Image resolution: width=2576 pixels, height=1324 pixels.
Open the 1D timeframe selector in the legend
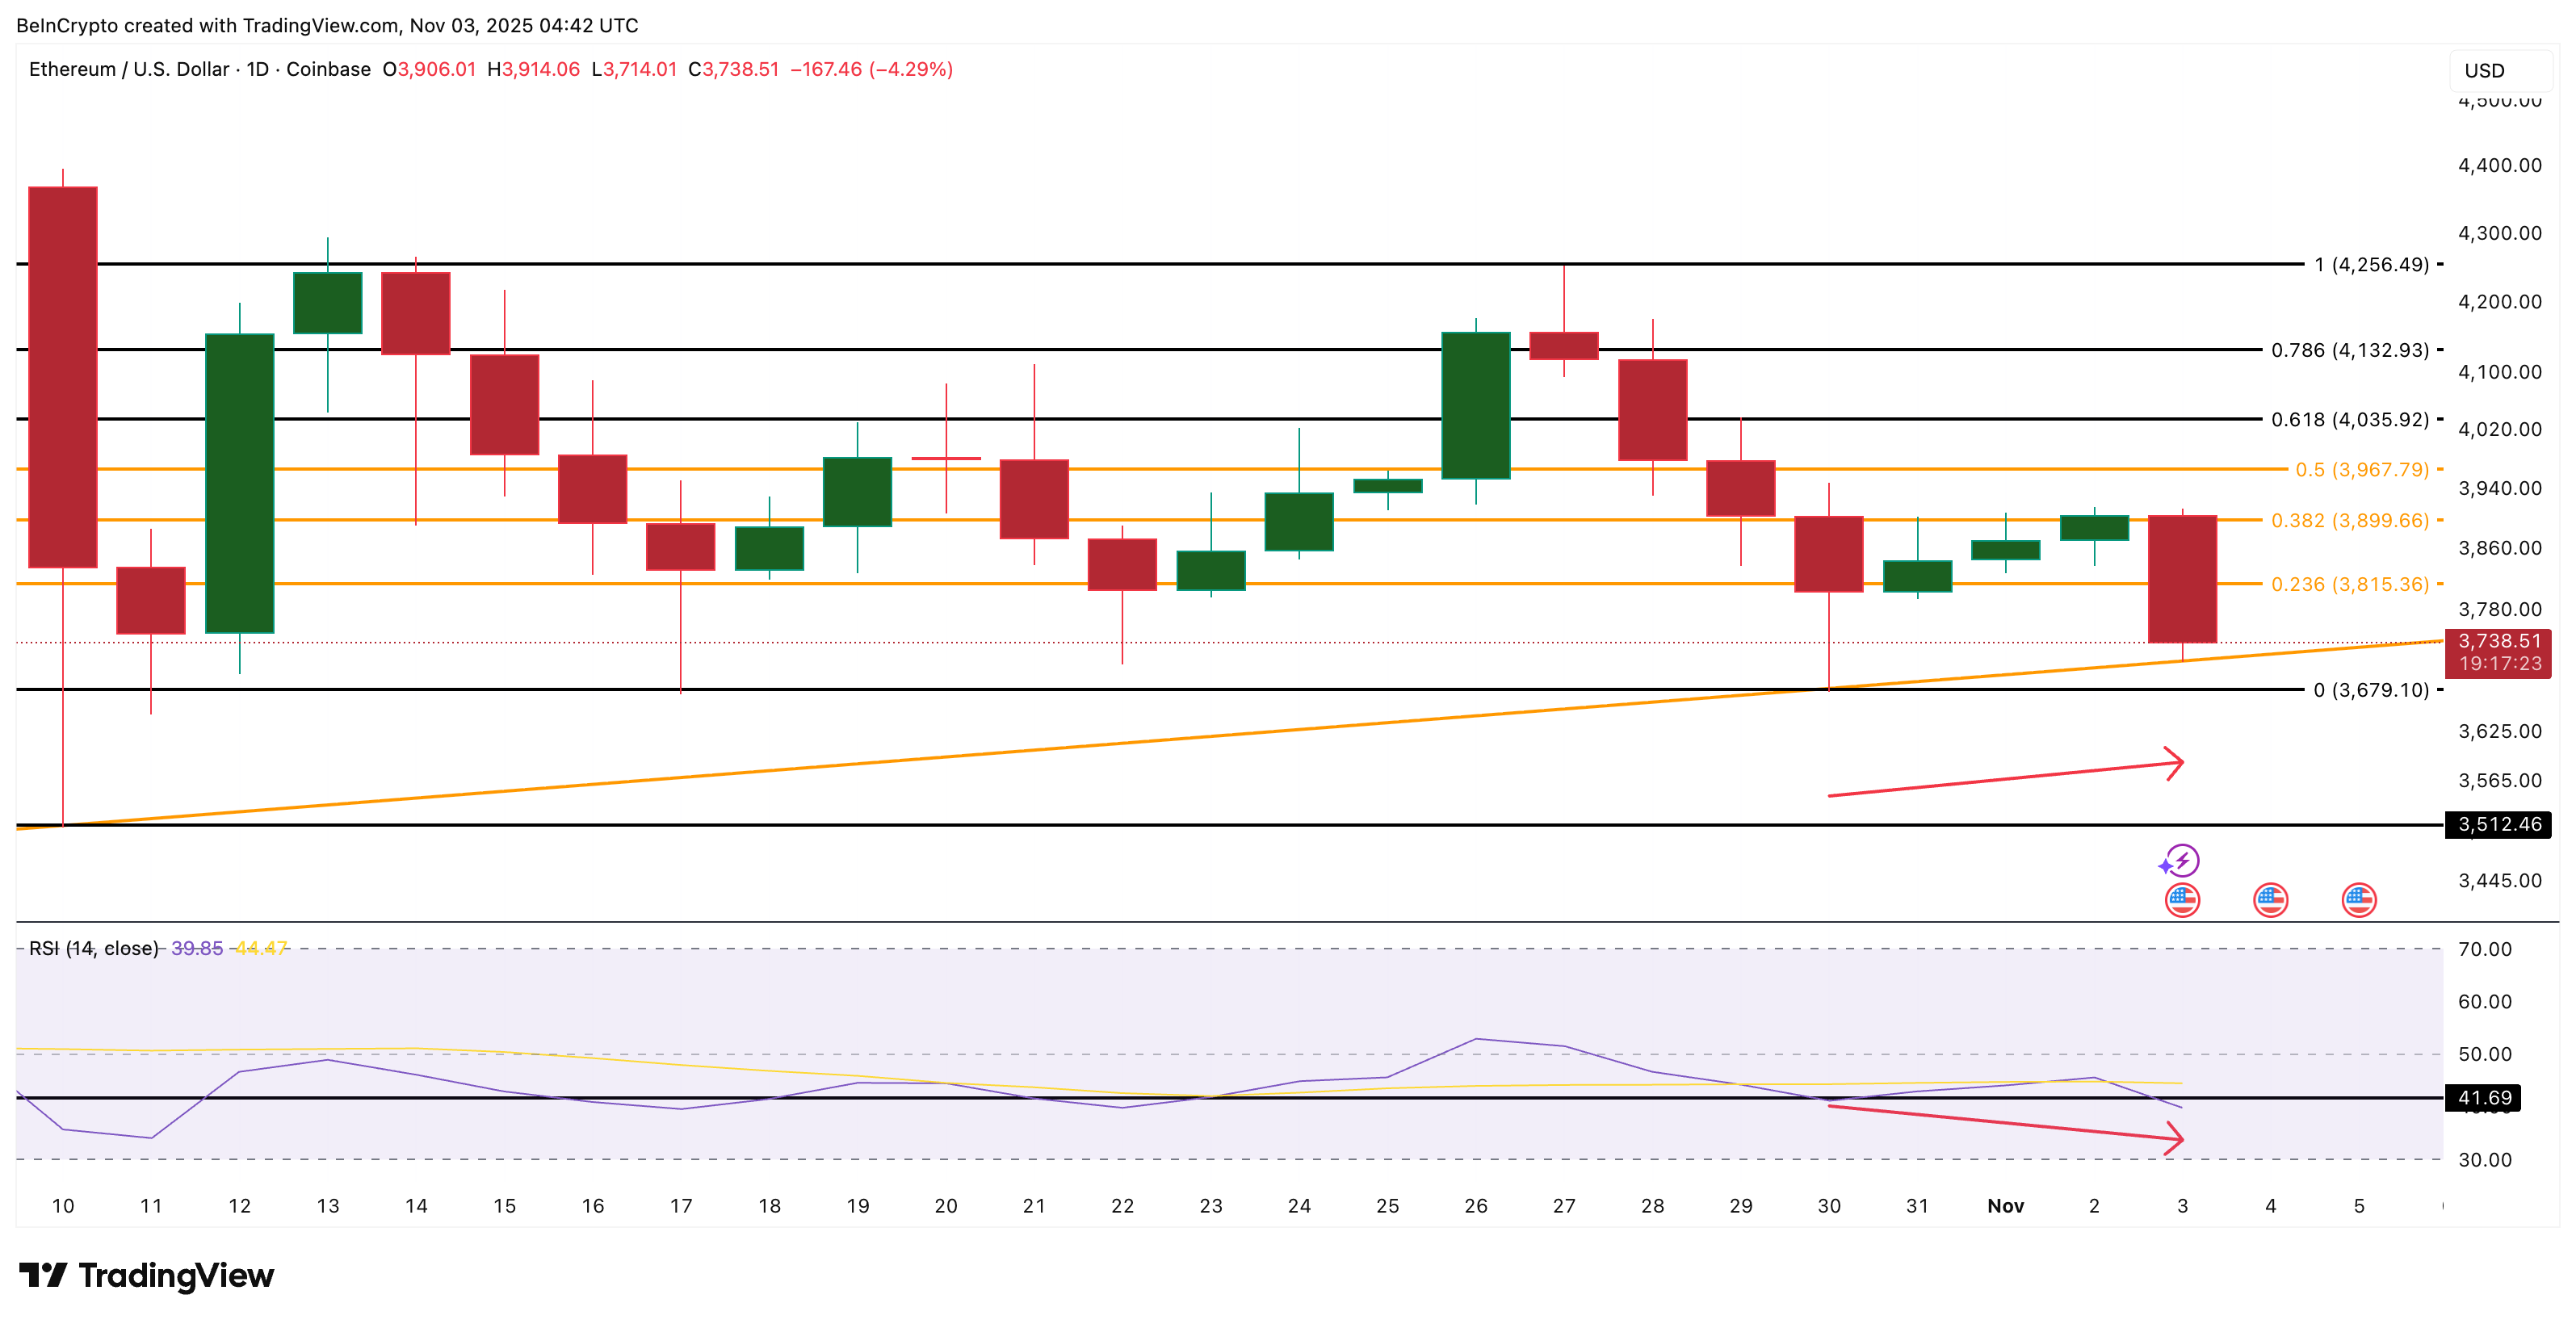tap(258, 70)
